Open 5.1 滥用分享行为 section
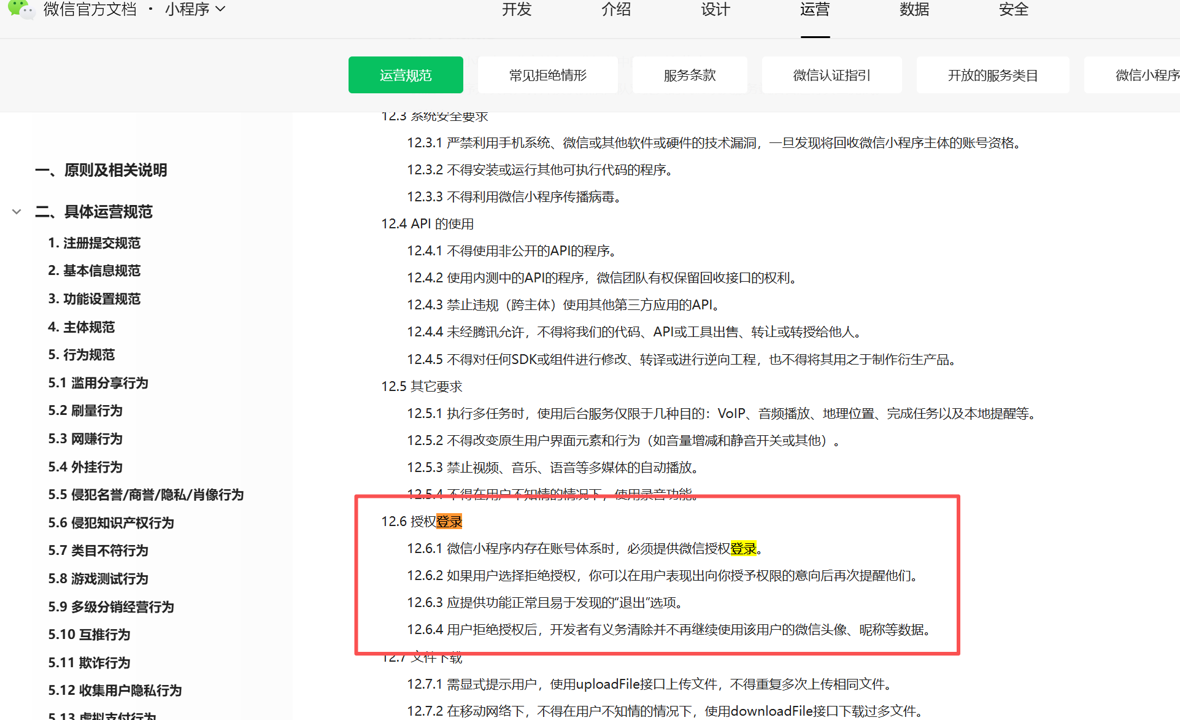This screenshot has height=720, width=1180. click(x=98, y=383)
